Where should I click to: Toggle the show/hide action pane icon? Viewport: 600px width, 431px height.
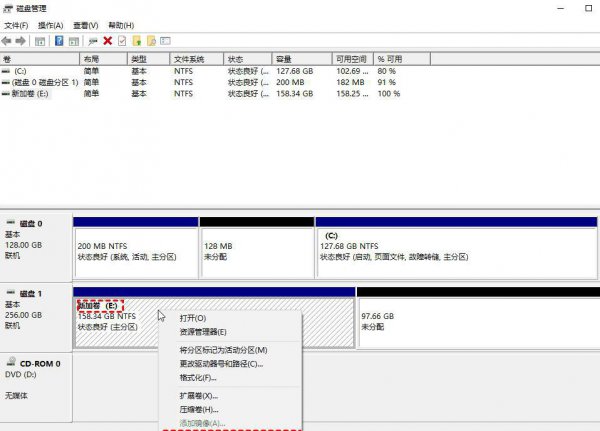[x=74, y=41]
